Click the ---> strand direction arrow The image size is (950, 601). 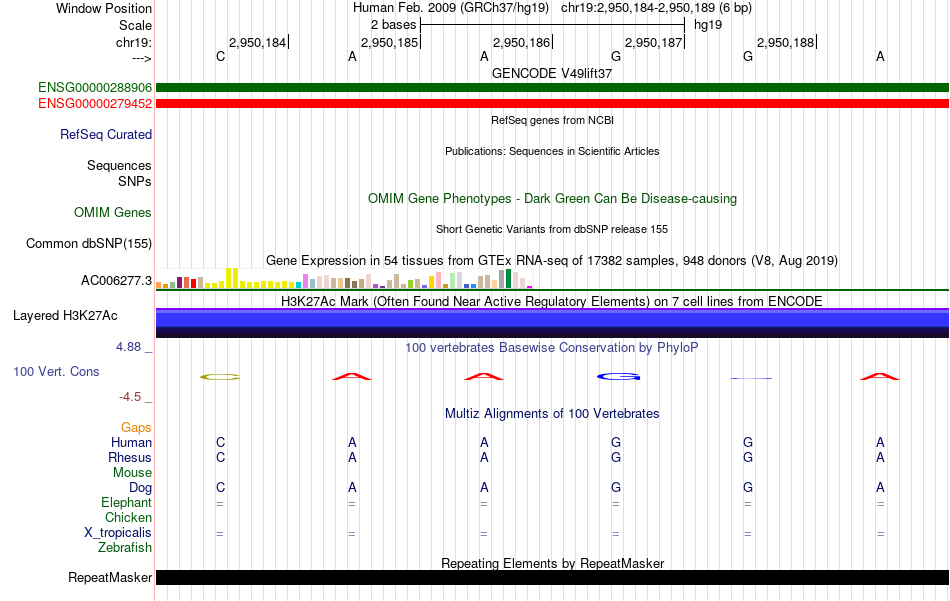pyautogui.click(x=142, y=58)
